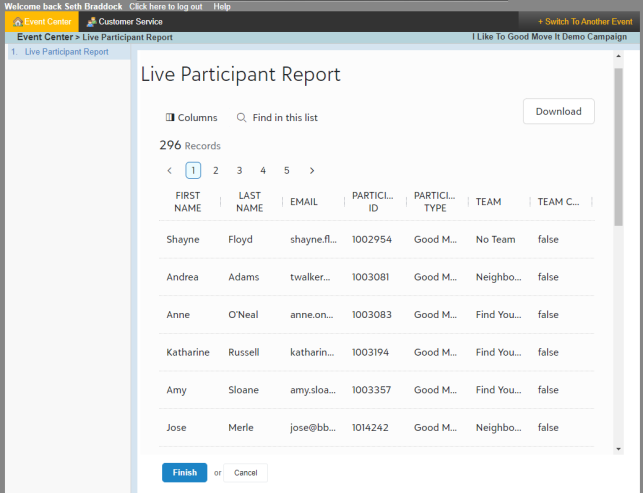Click 'Click here to log out' link
The width and height of the screenshot is (643, 493).
[166, 7]
